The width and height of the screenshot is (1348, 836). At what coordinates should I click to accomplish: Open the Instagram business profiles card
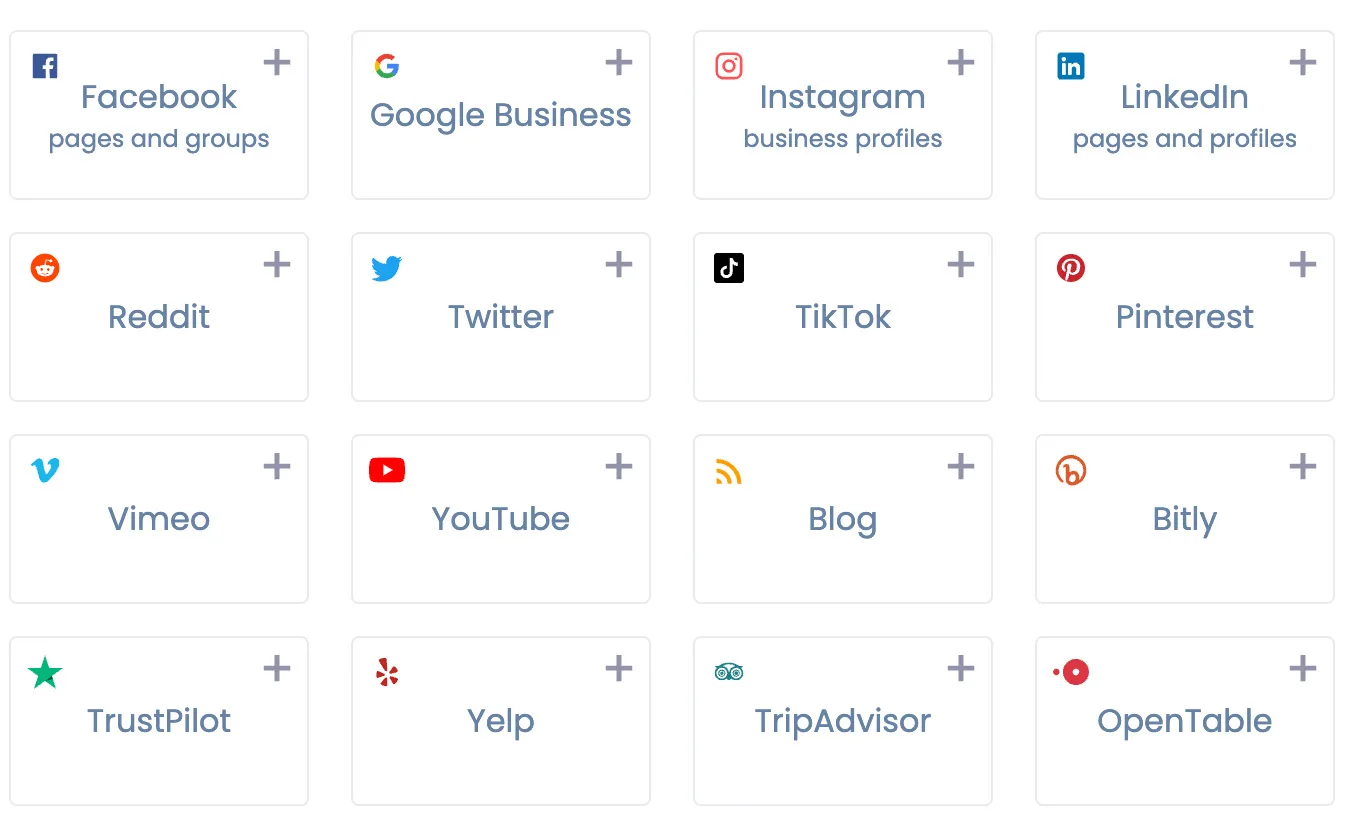(x=842, y=115)
